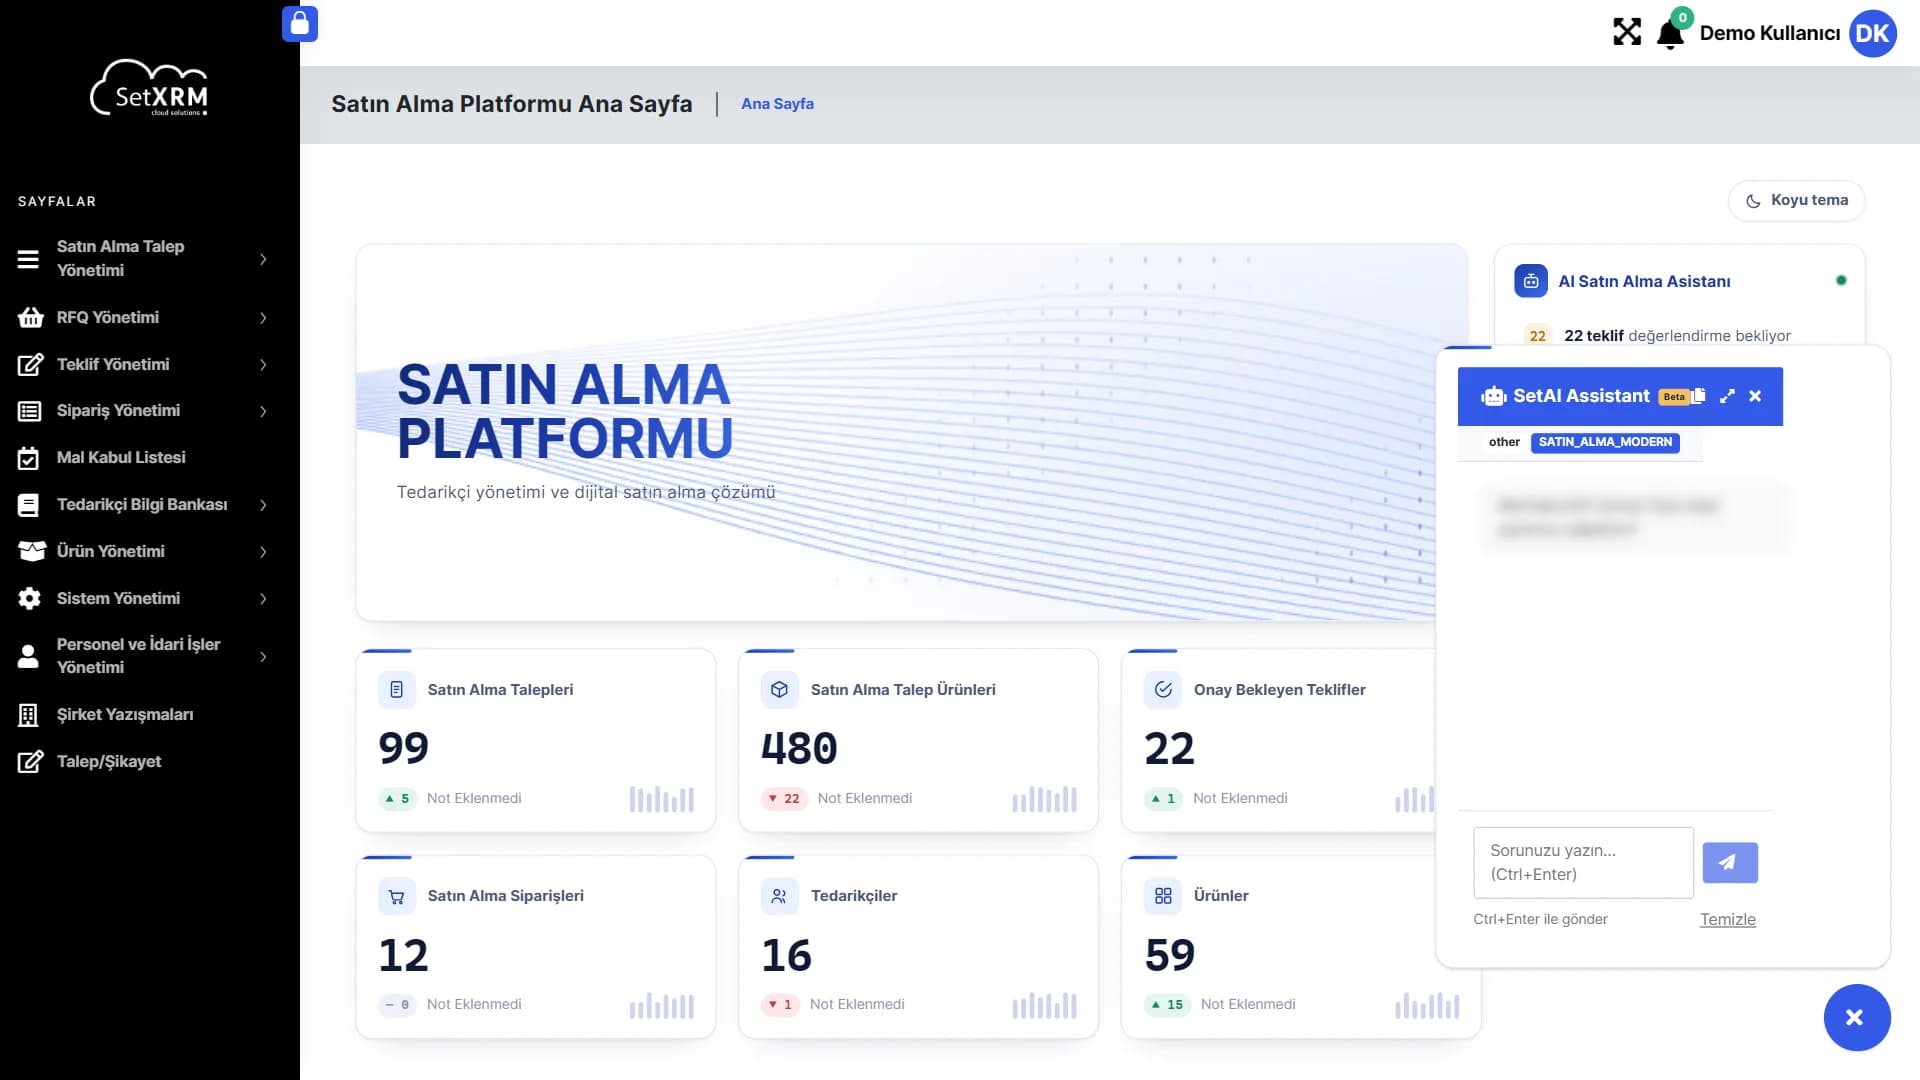
Task: Send message with paper plane icon
Action: point(1730,862)
